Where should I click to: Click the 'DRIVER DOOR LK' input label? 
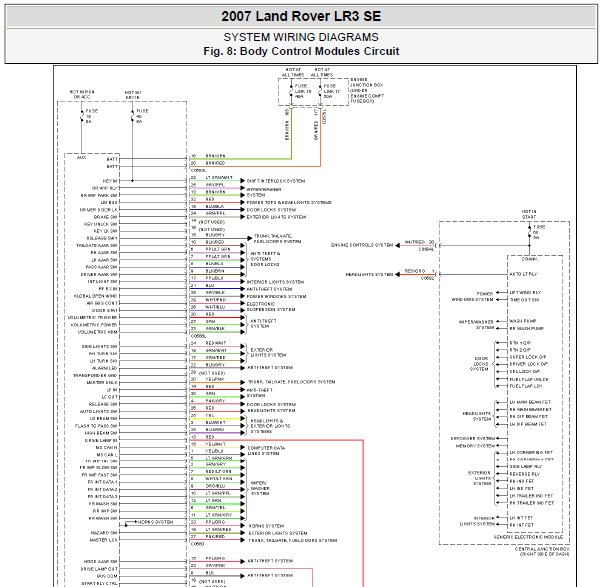click(98, 210)
